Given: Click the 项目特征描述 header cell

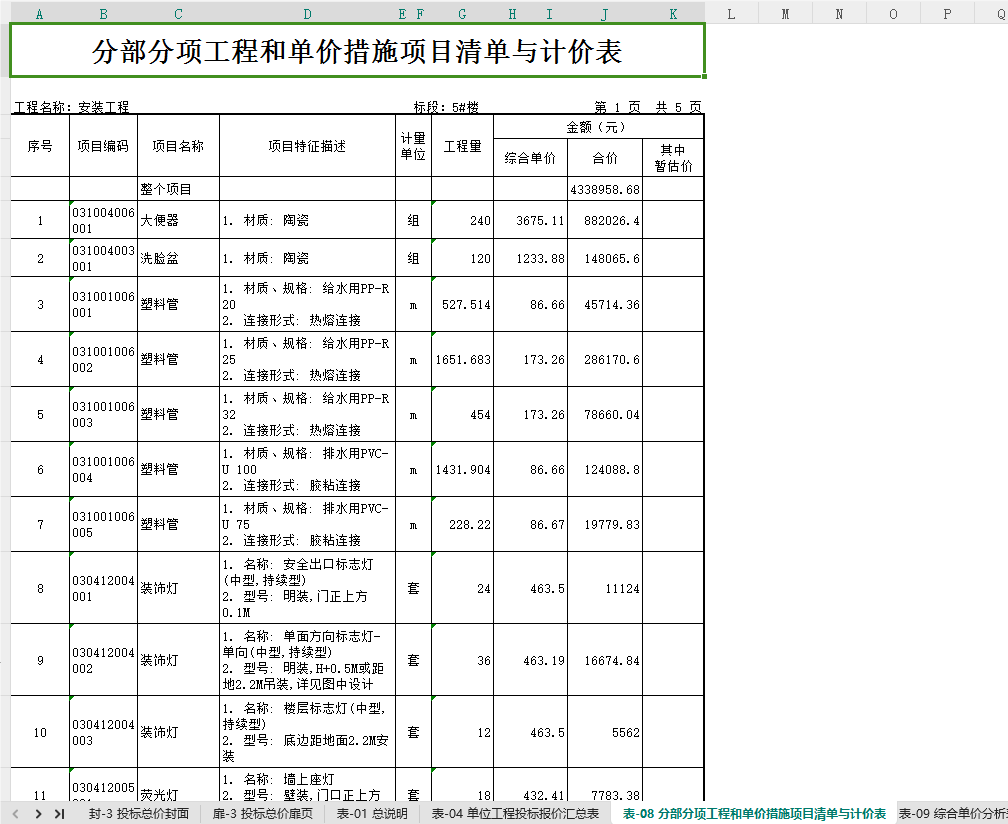Looking at the screenshot, I should click(307, 146).
